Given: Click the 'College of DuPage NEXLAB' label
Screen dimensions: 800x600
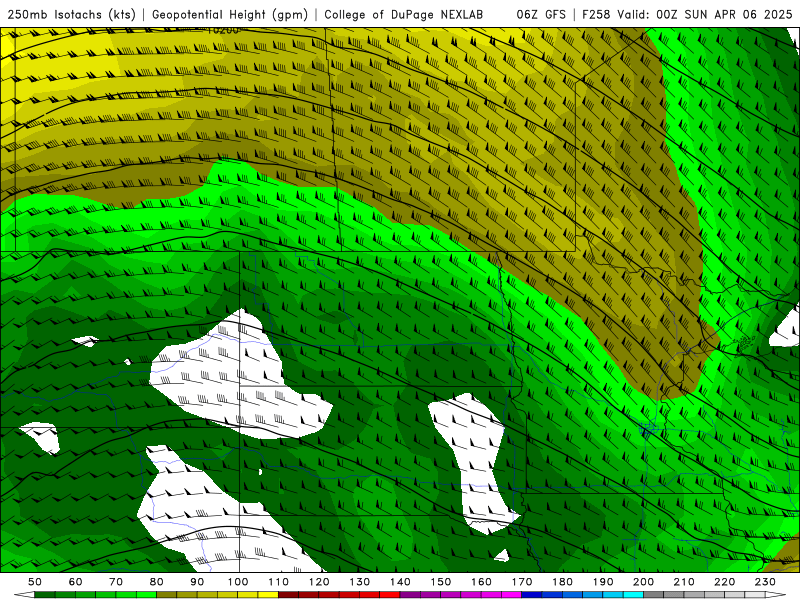Looking at the screenshot, I should pyautogui.click(x=404, y=15).
